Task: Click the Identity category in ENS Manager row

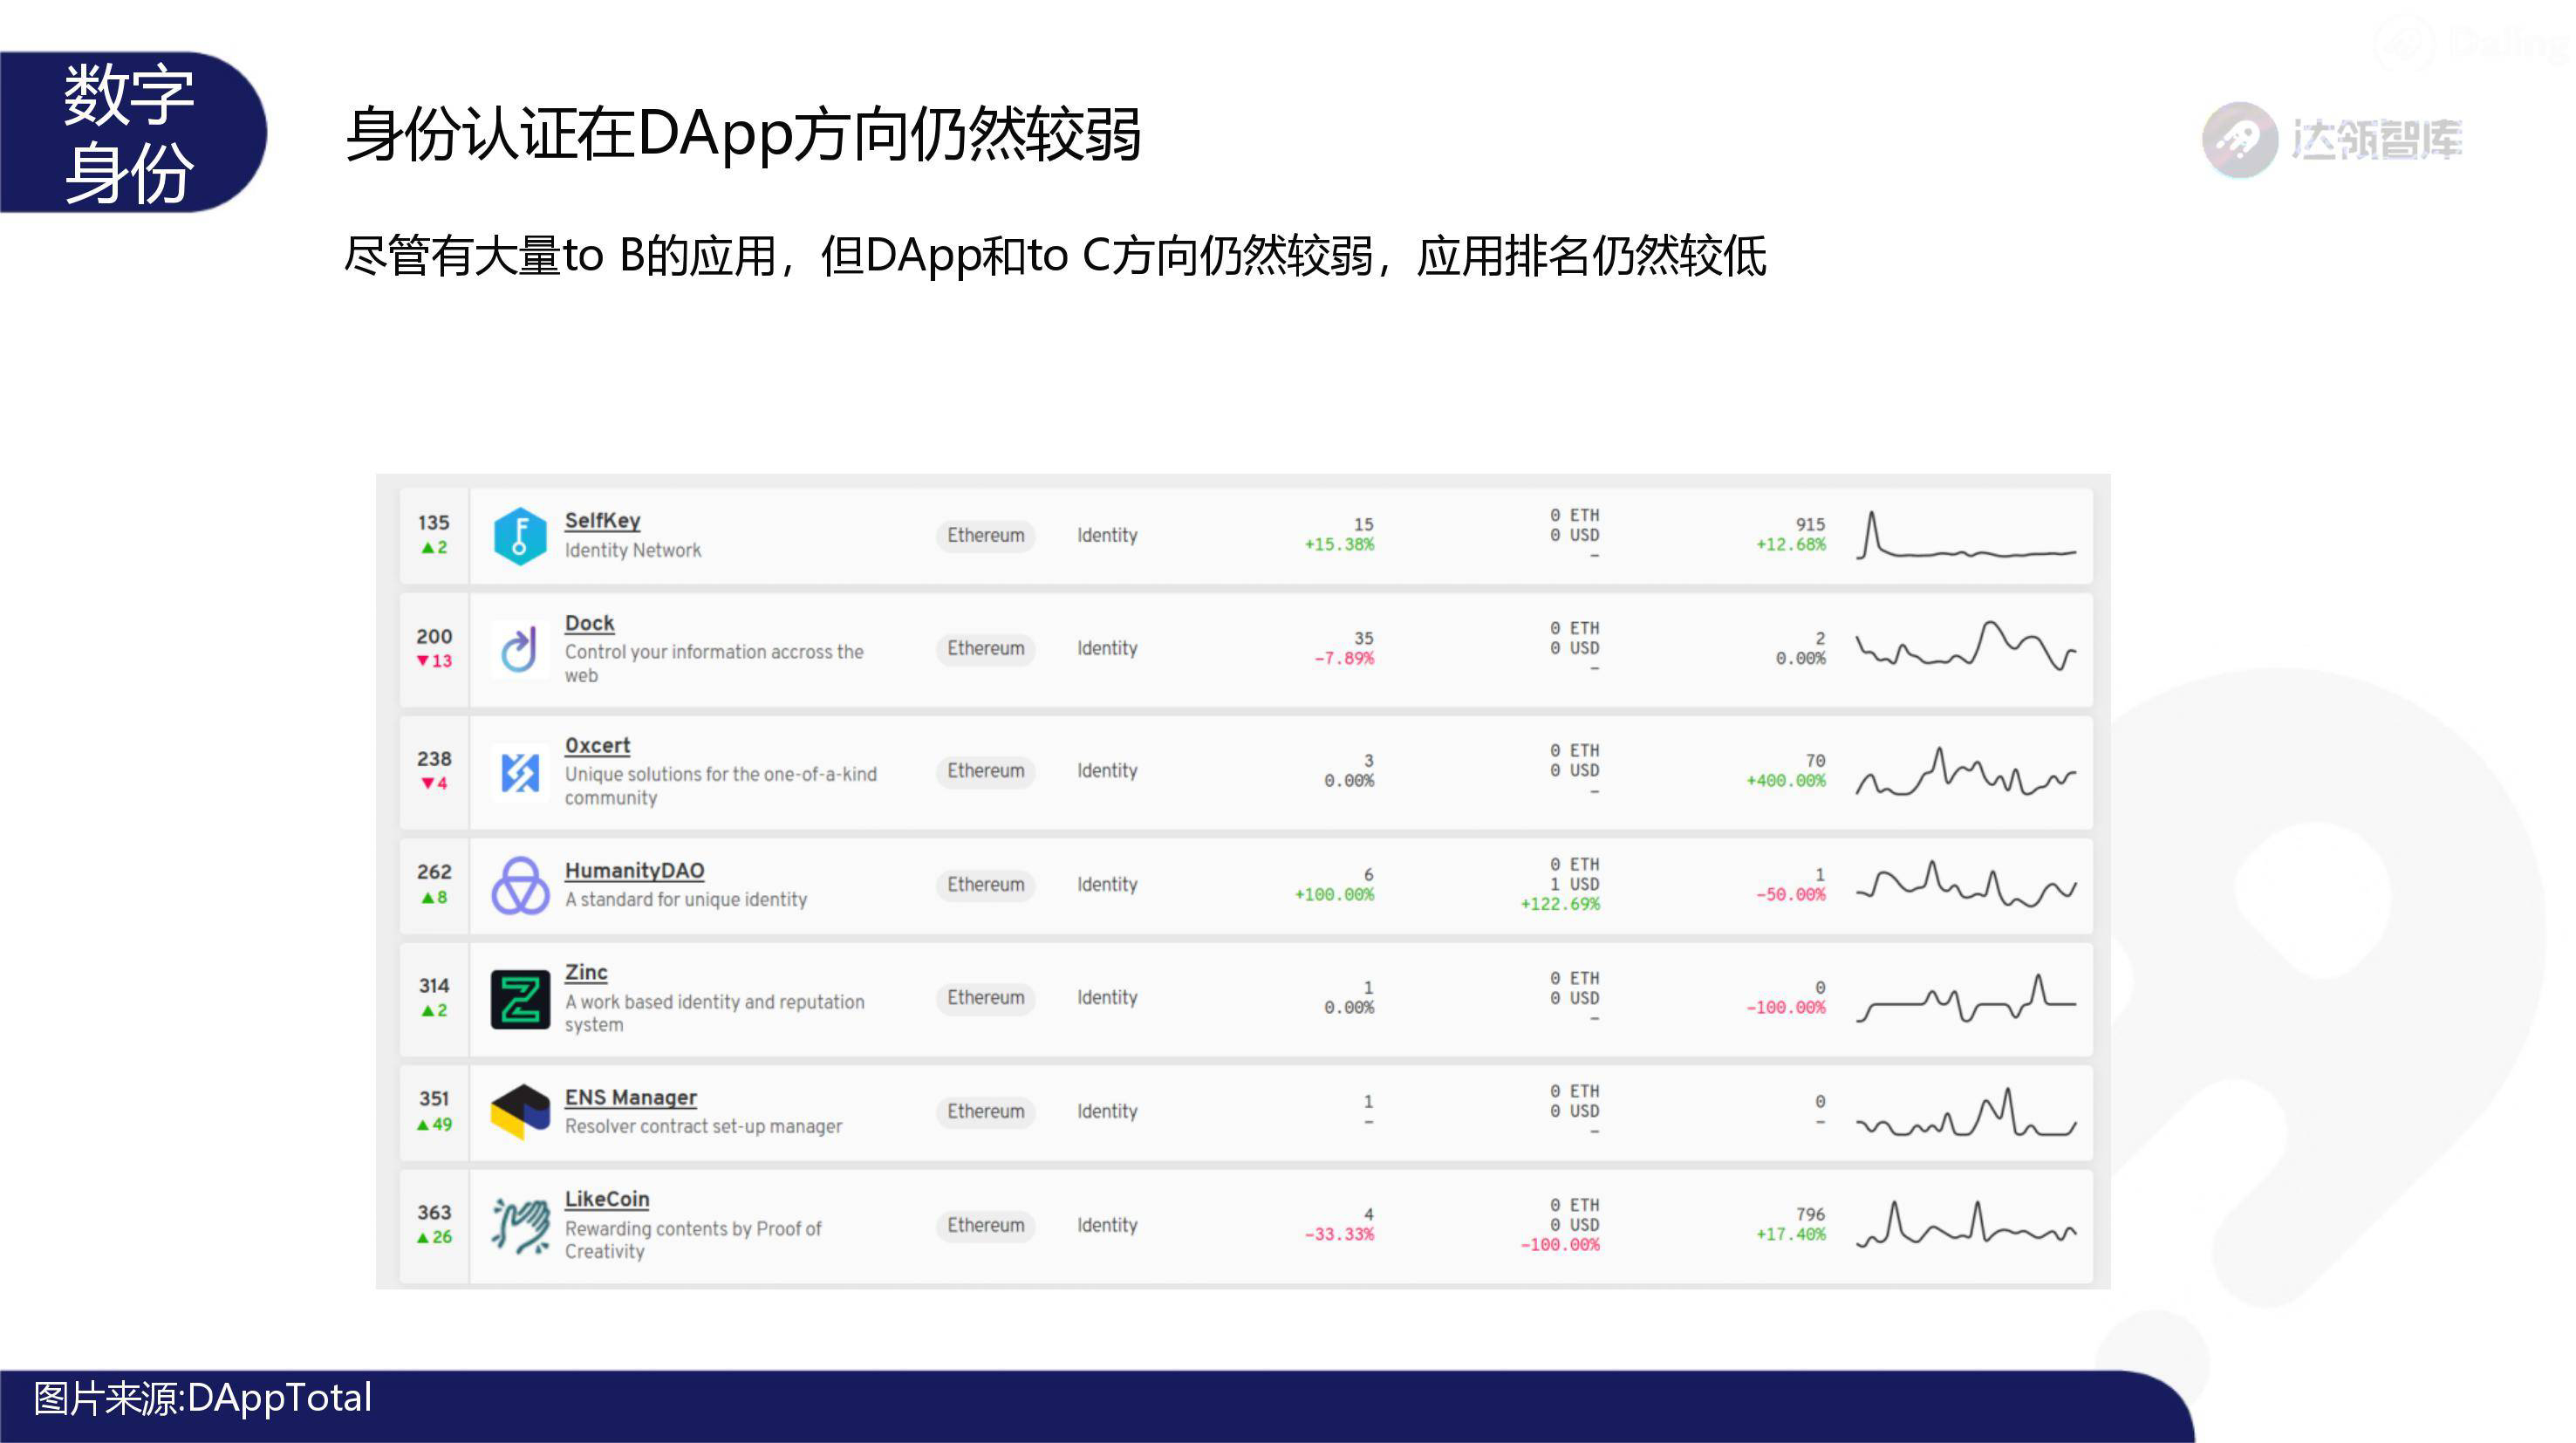Action: pyautogui.click(x=1107, y=1112)
